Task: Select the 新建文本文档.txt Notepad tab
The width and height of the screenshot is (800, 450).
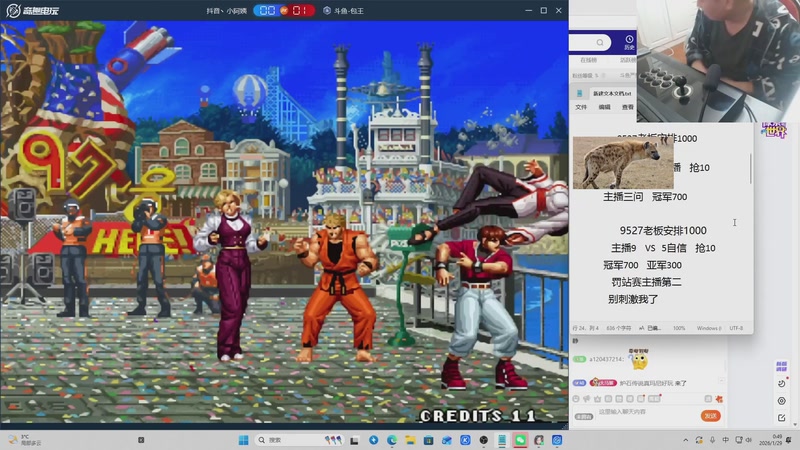Action: click(x=612, y=93)
